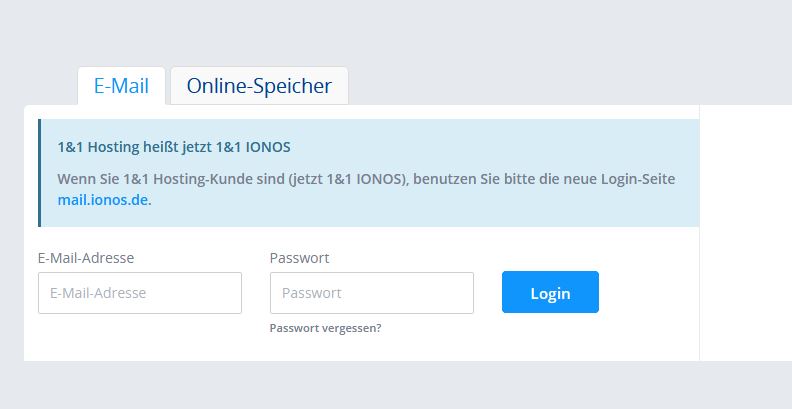
Task: Submit the form with the Login button
Action: [550, 292]
